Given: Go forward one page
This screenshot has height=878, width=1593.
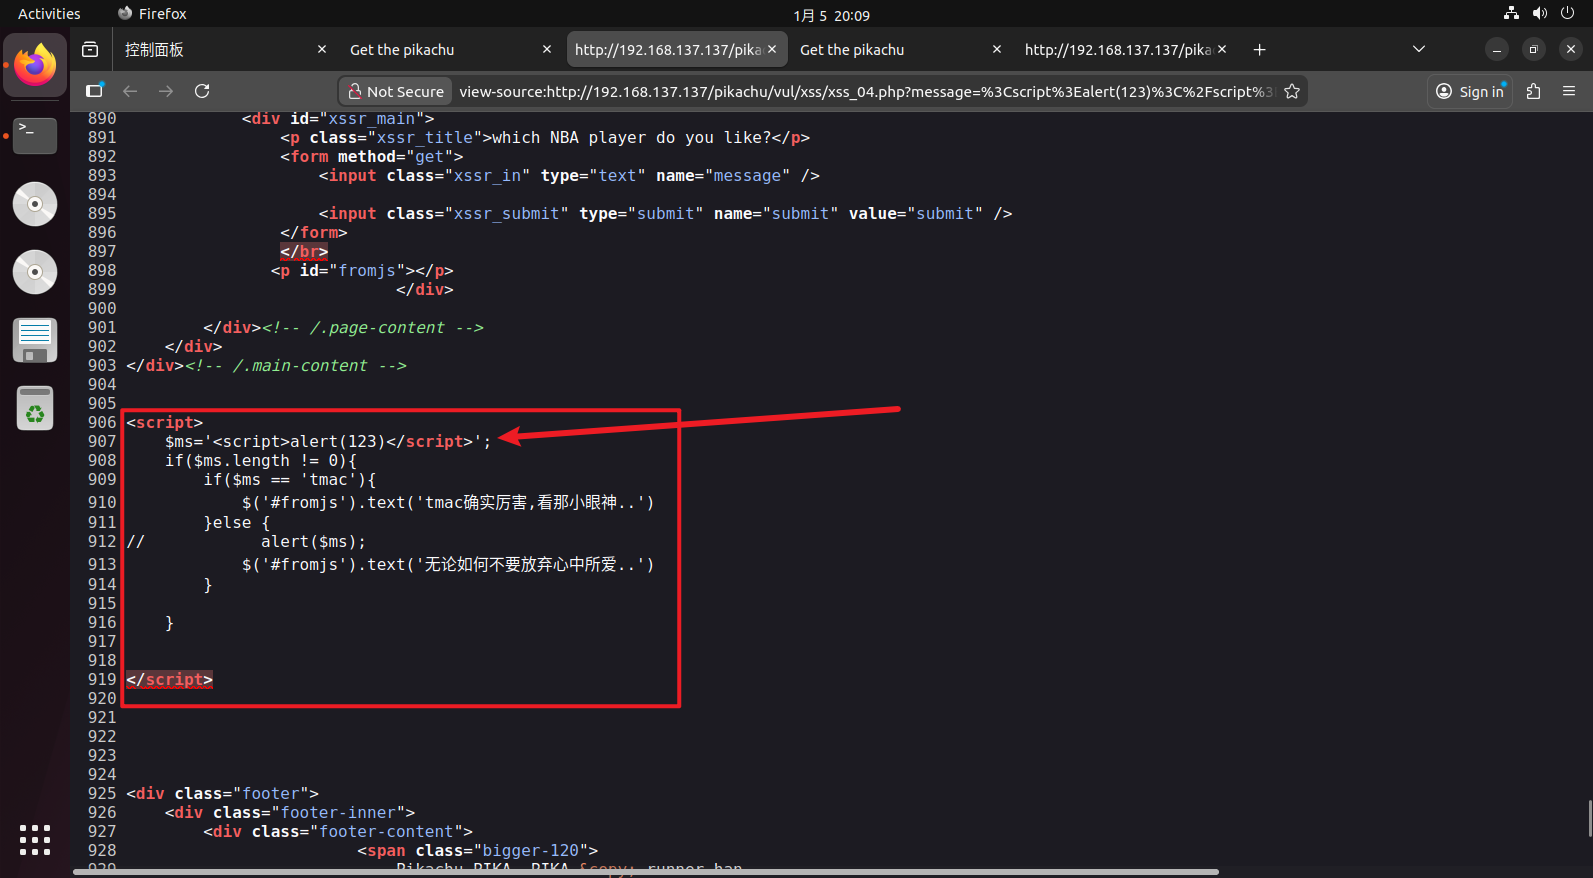Looking at the screenshot, I should pyautogui.click(x=166, y=91).
